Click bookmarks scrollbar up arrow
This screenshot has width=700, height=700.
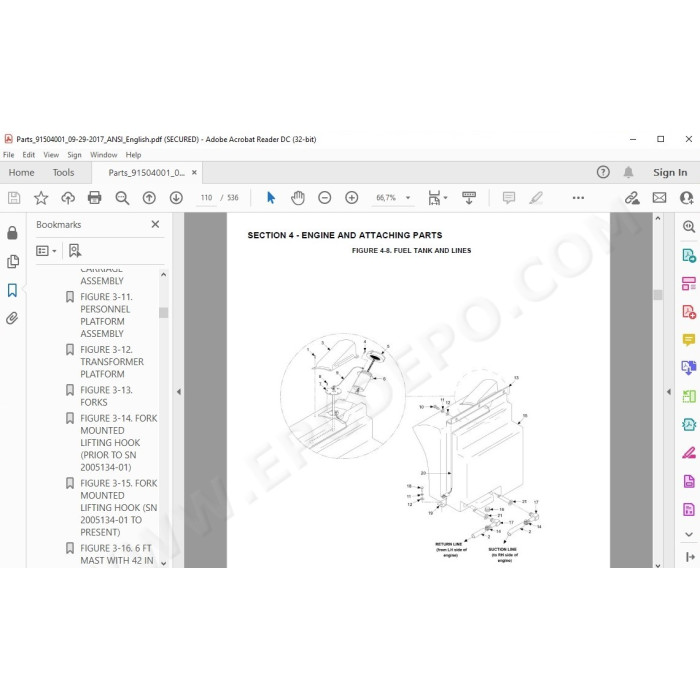point(163,275)
